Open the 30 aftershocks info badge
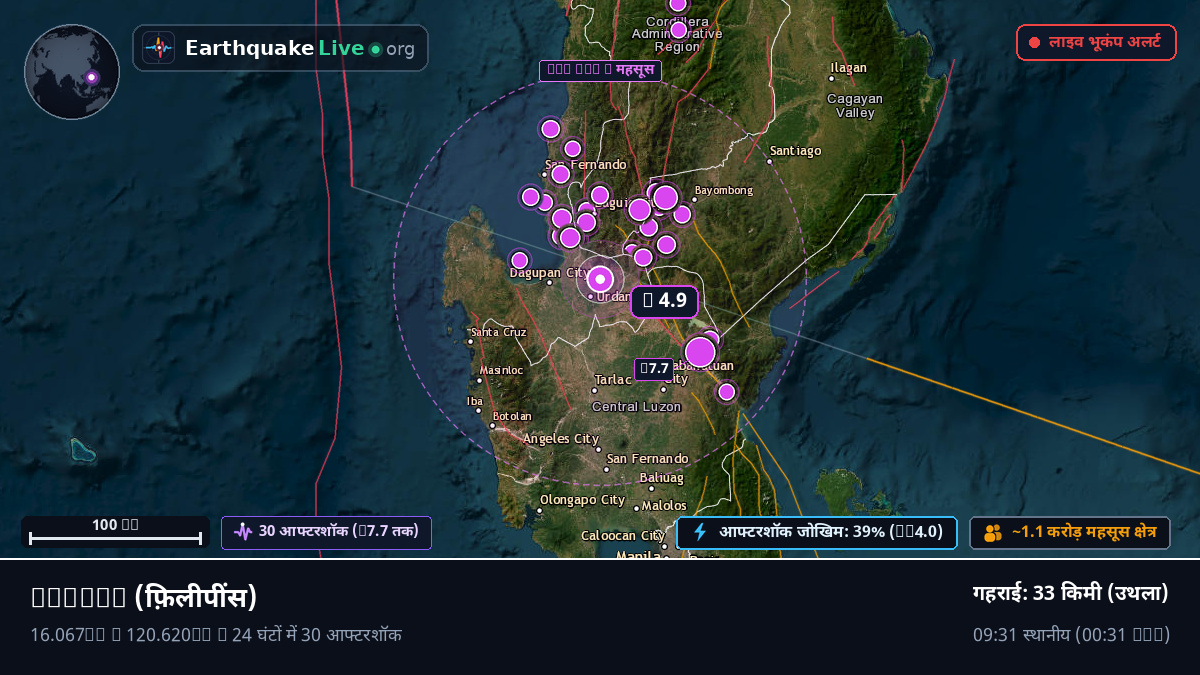 326,532
